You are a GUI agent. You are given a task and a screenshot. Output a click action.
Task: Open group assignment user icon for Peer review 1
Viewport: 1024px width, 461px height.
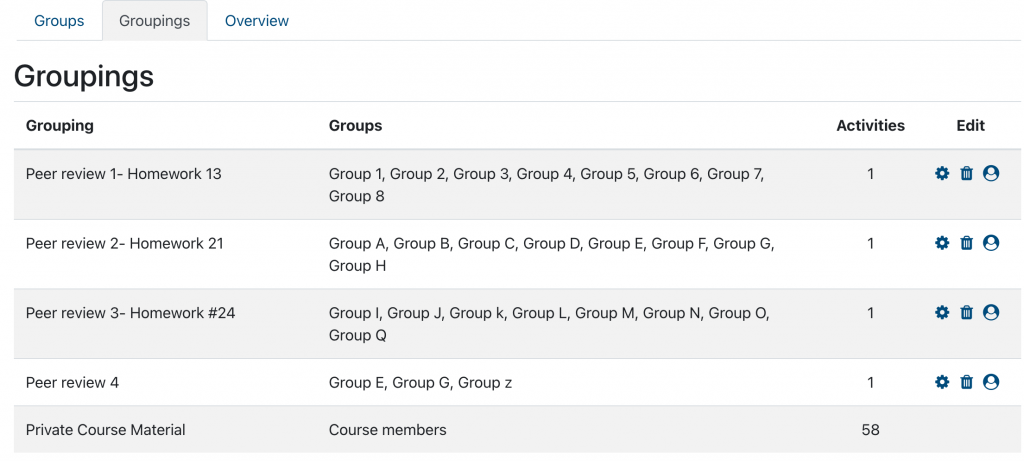tap(991, 174)
